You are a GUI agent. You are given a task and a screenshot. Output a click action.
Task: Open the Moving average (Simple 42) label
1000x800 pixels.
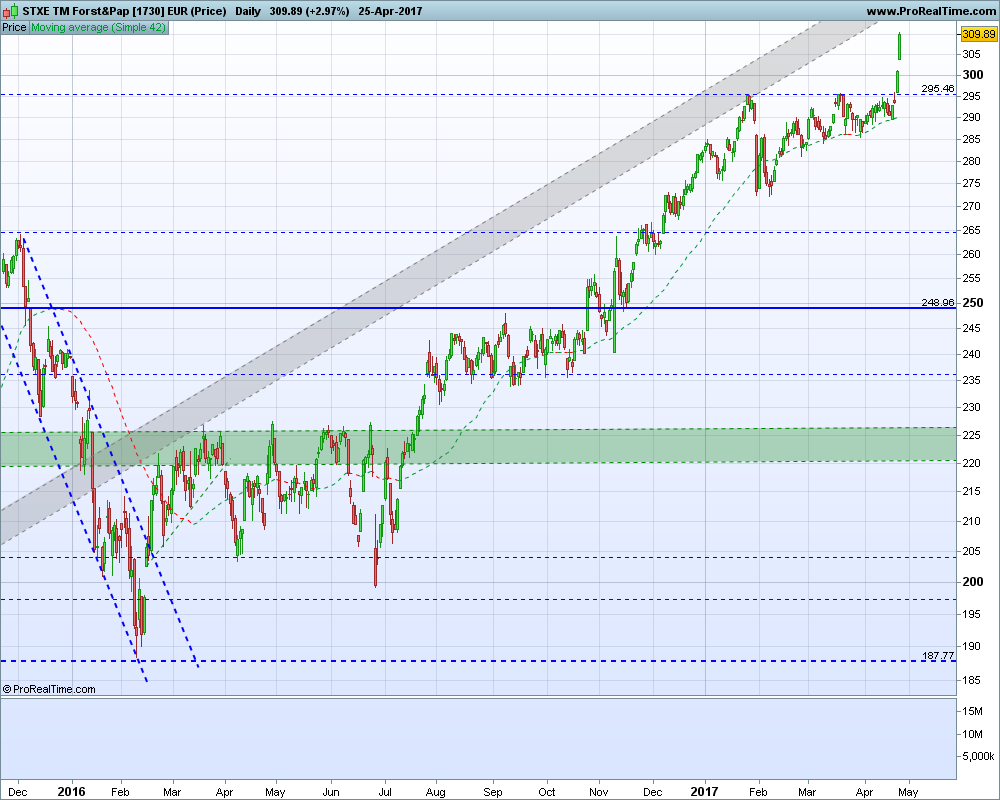(x=98, y=27)
